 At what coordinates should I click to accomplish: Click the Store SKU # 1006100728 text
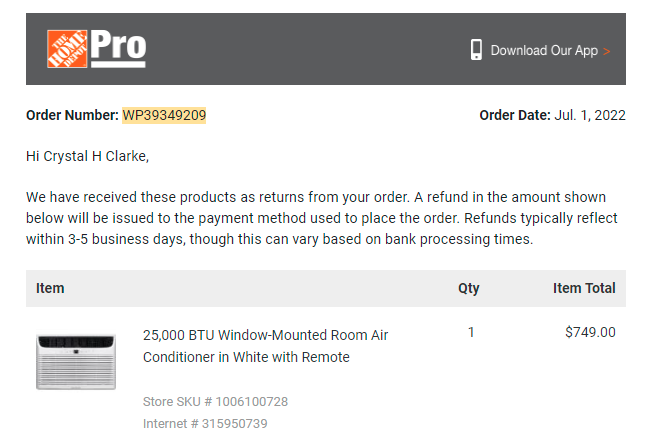[x=215, y=401]
